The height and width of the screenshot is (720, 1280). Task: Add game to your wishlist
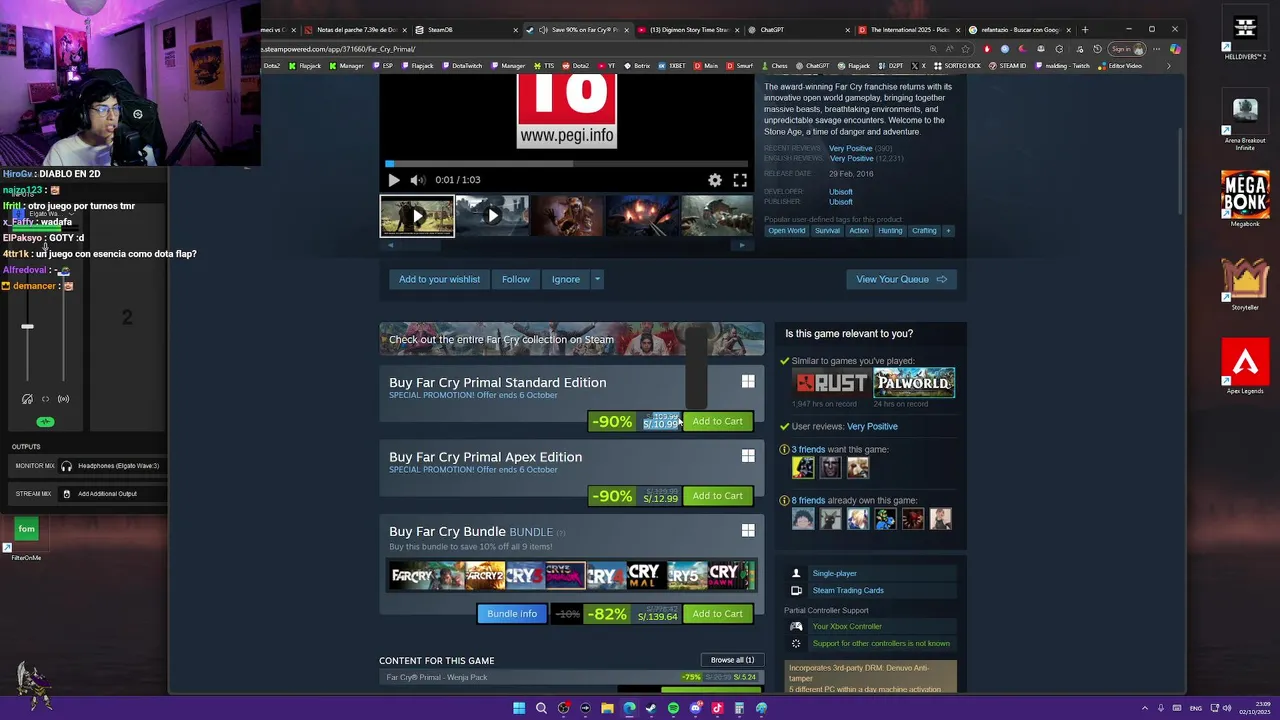pos(439,279)
